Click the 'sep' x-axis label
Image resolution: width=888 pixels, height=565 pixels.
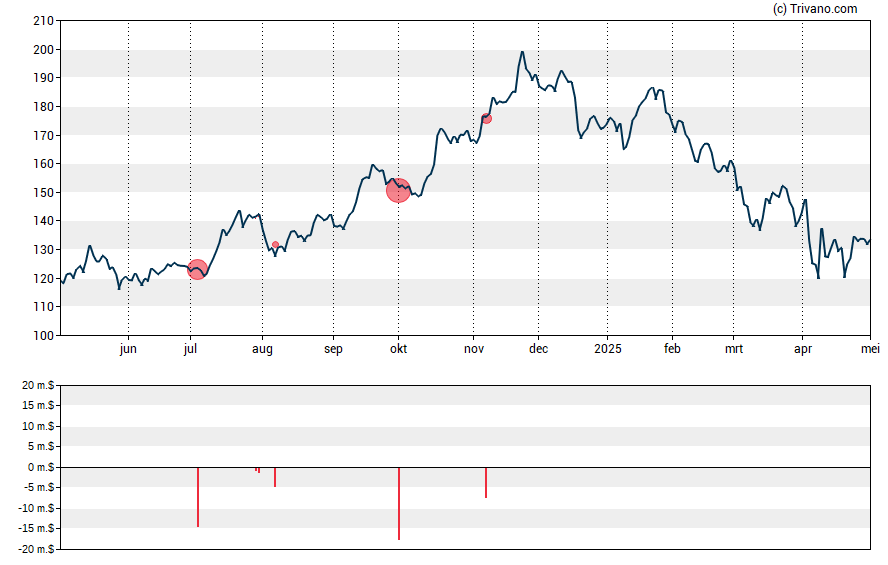click(333, 349)
